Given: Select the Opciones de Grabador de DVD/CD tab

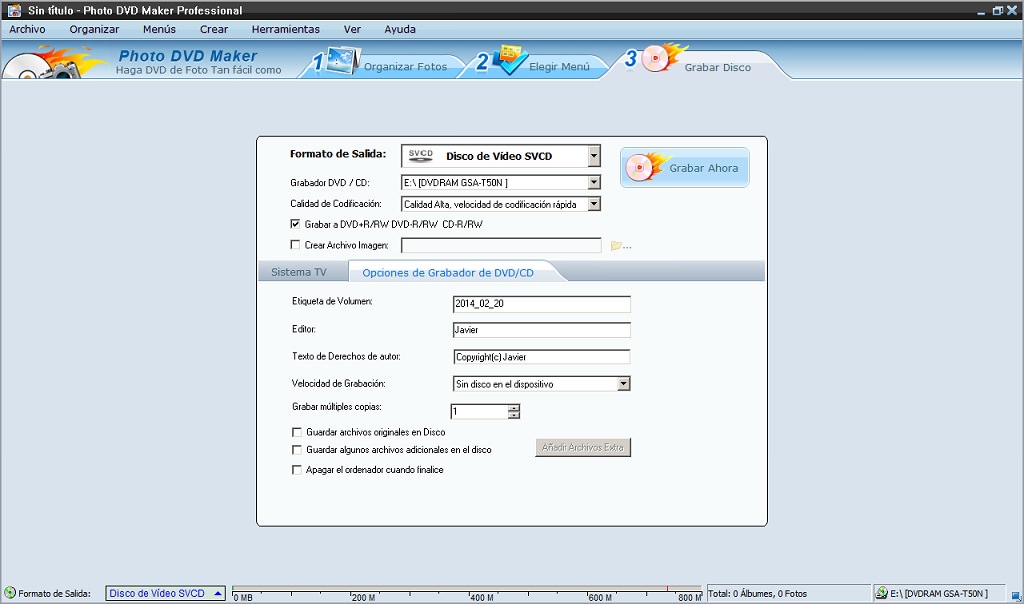Looking at the screenshot, I should tap(448, 272).
